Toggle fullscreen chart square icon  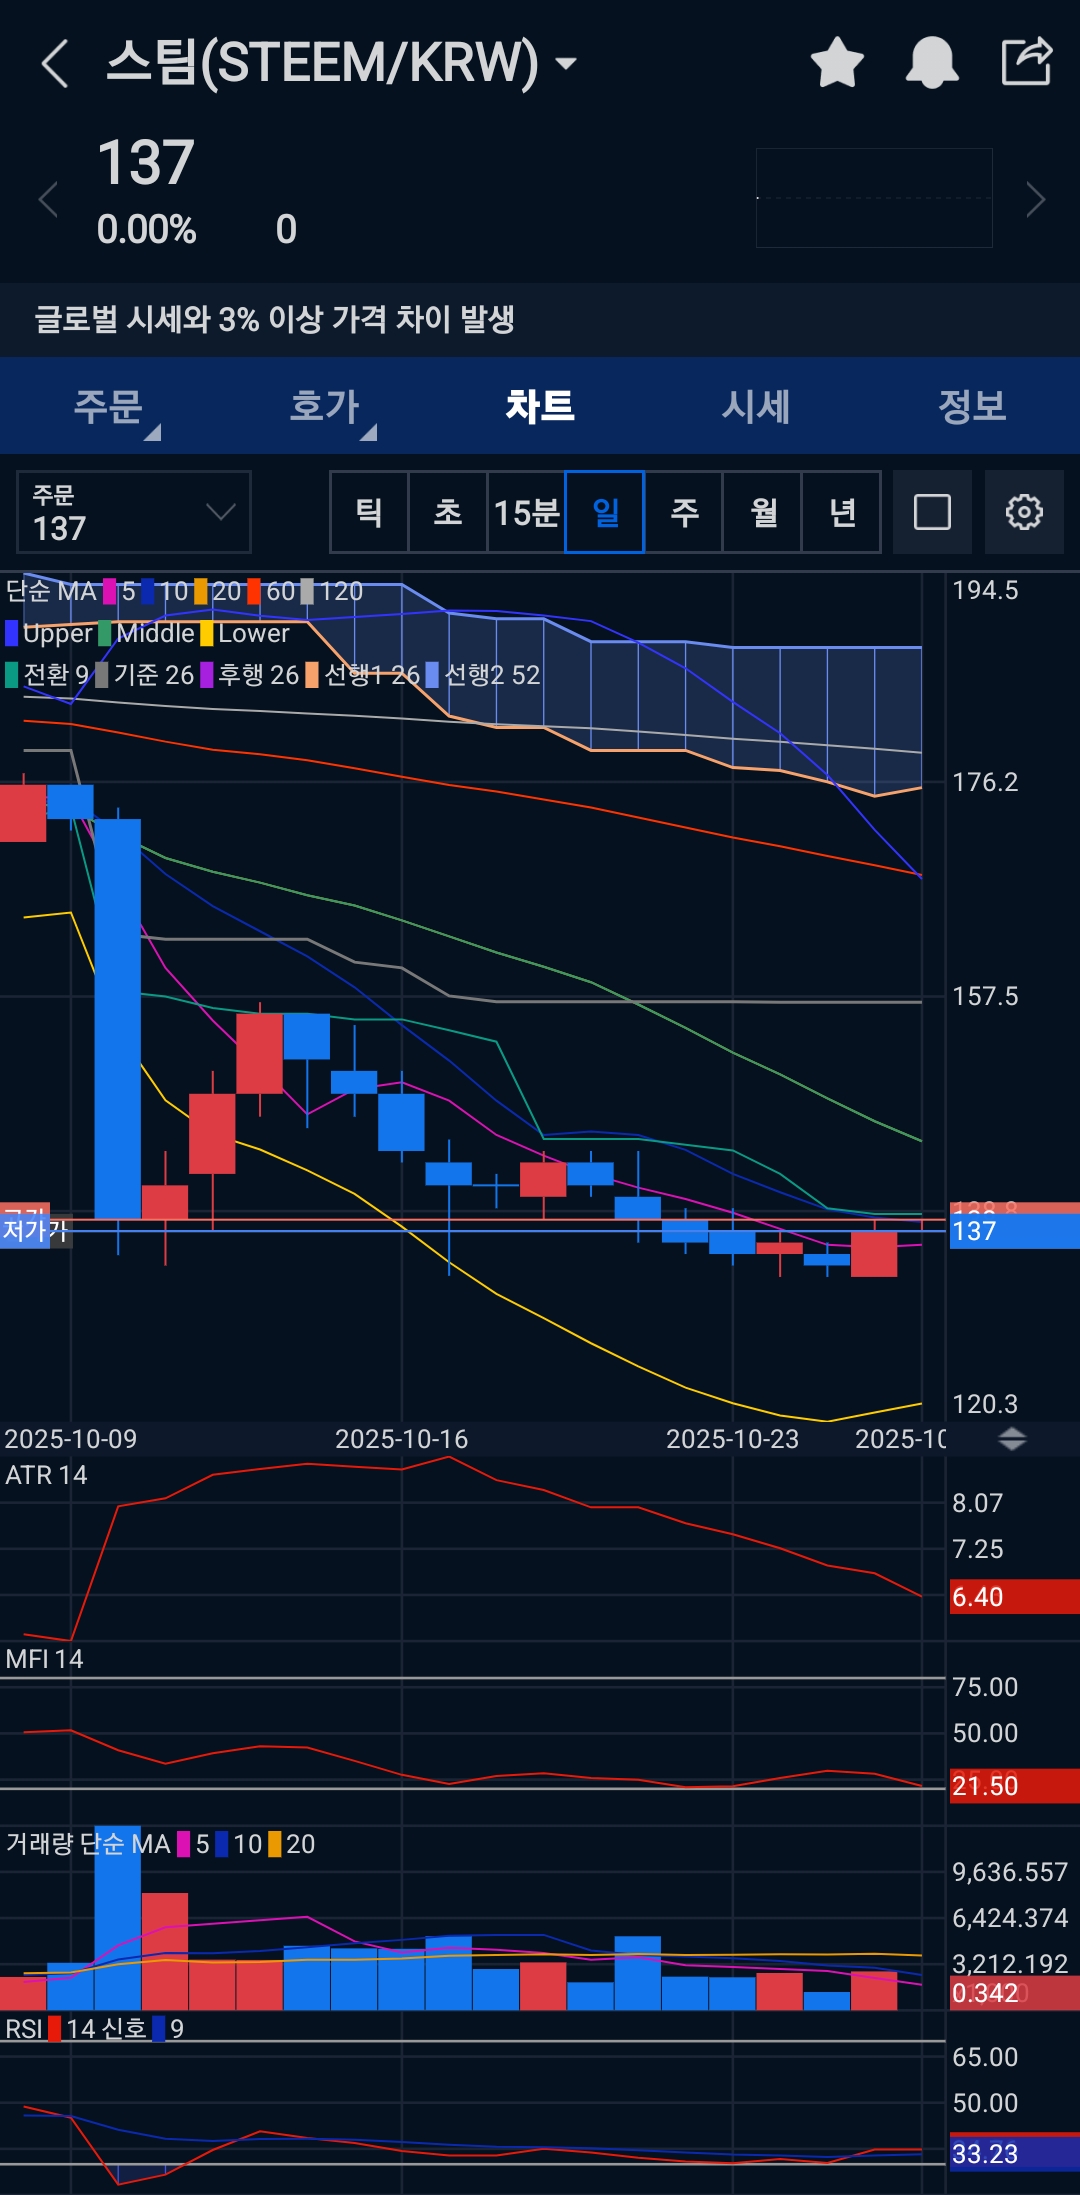point(932,512)
